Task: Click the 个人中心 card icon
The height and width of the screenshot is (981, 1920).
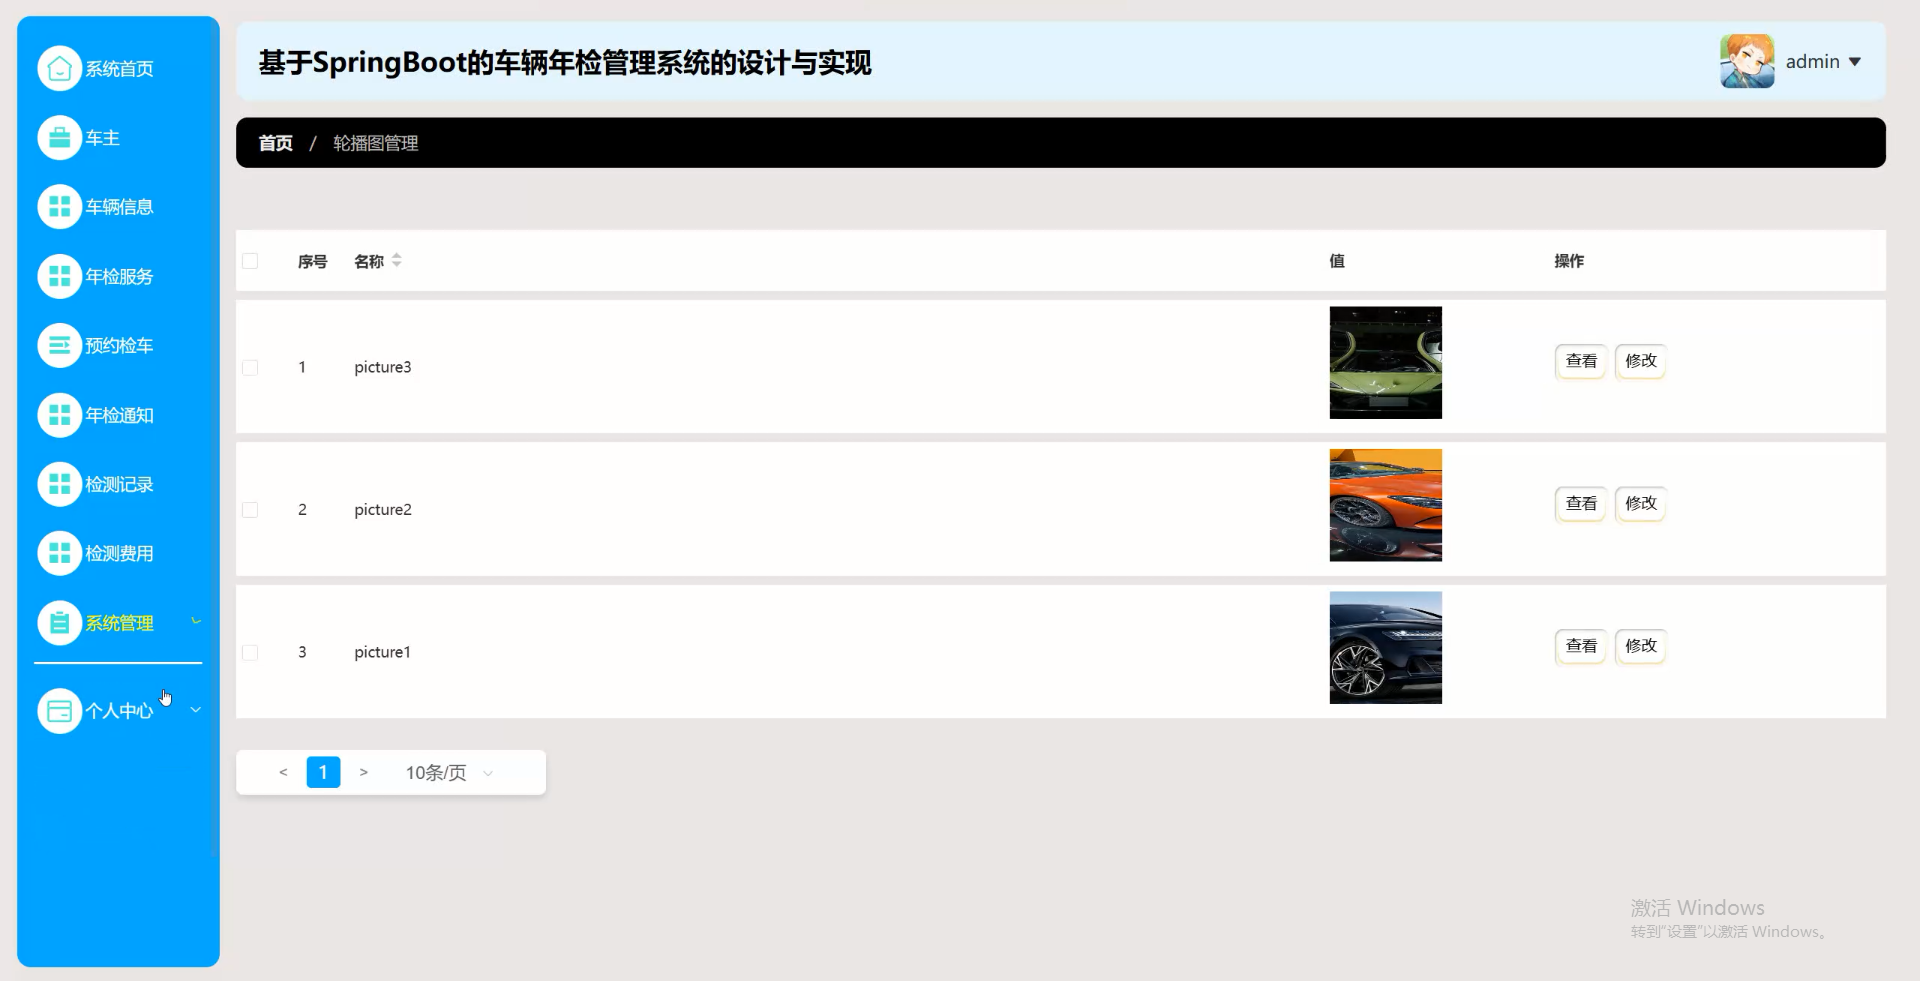Action: (x=59, y=711)
